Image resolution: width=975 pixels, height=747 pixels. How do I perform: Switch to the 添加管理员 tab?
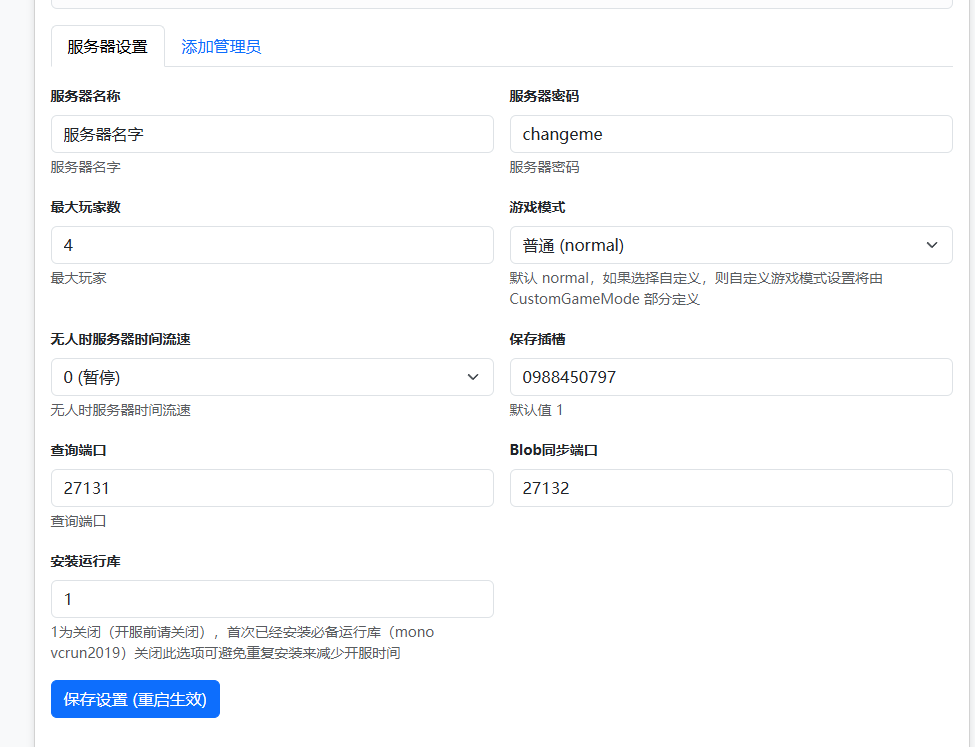tap(221, 47)
